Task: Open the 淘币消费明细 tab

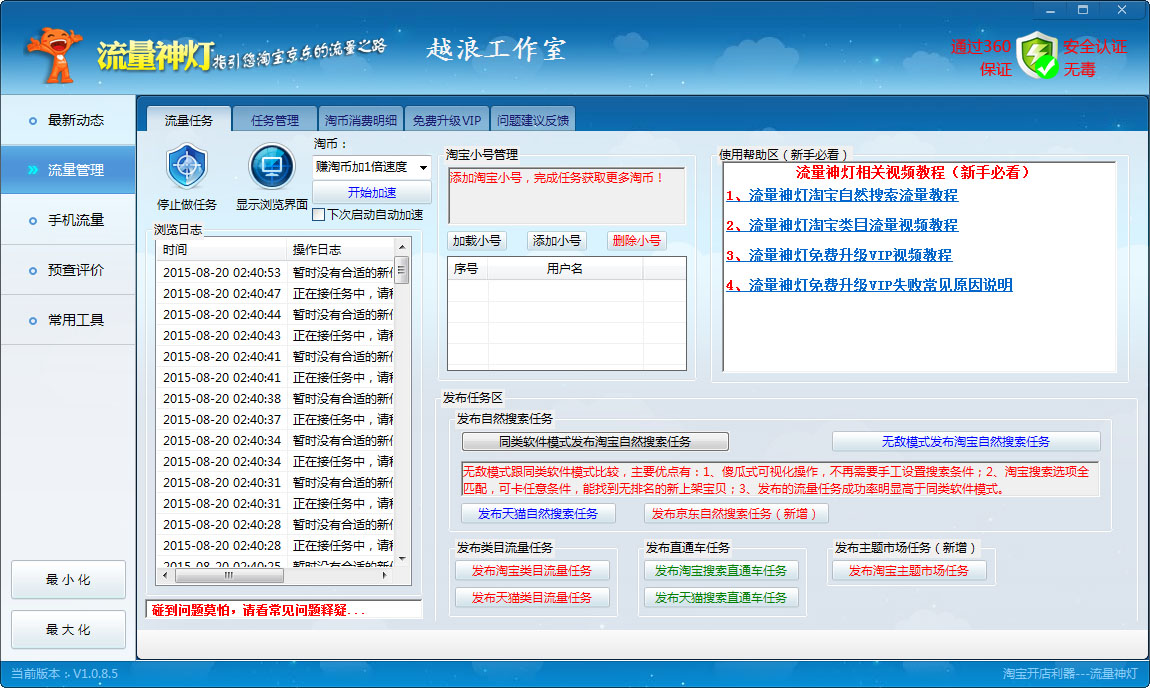Action: click(x=360, y=120)
